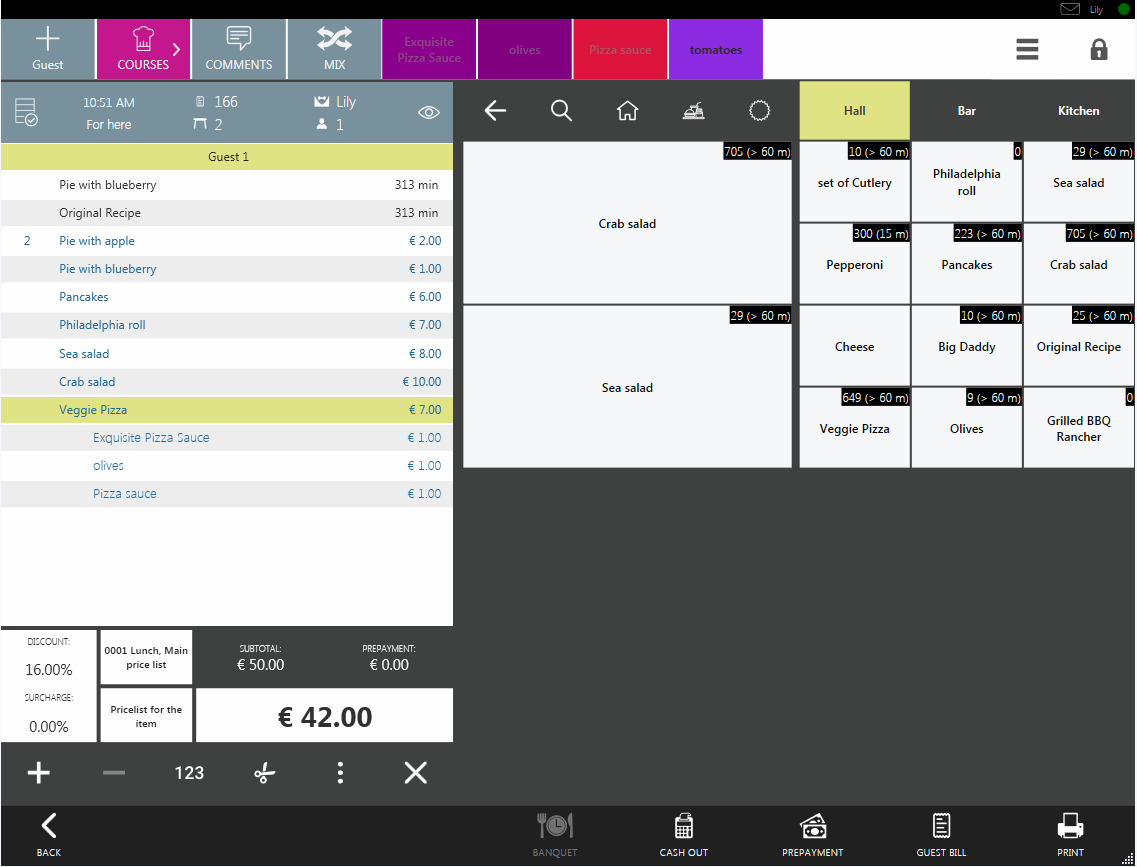Image resolution: width=1137 pixels, height=867 pixels.
Task: Open the Cash Out register icon
Action: [684, 834]
